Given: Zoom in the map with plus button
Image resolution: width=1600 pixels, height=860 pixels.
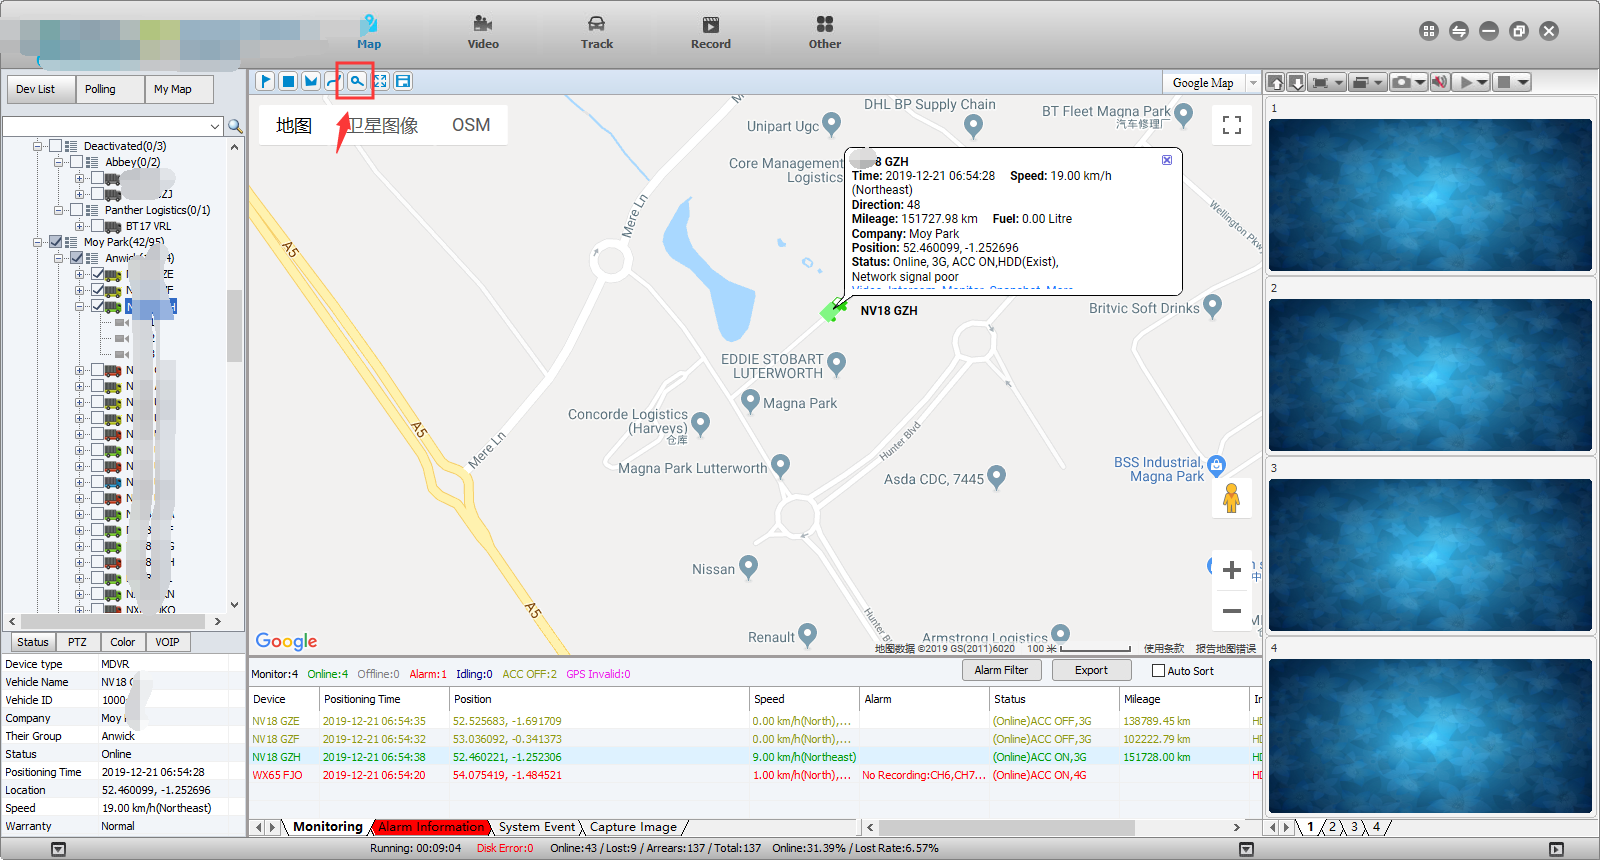Looking at the screenshot, I should pyautogui.click(x=1232, y=570).
